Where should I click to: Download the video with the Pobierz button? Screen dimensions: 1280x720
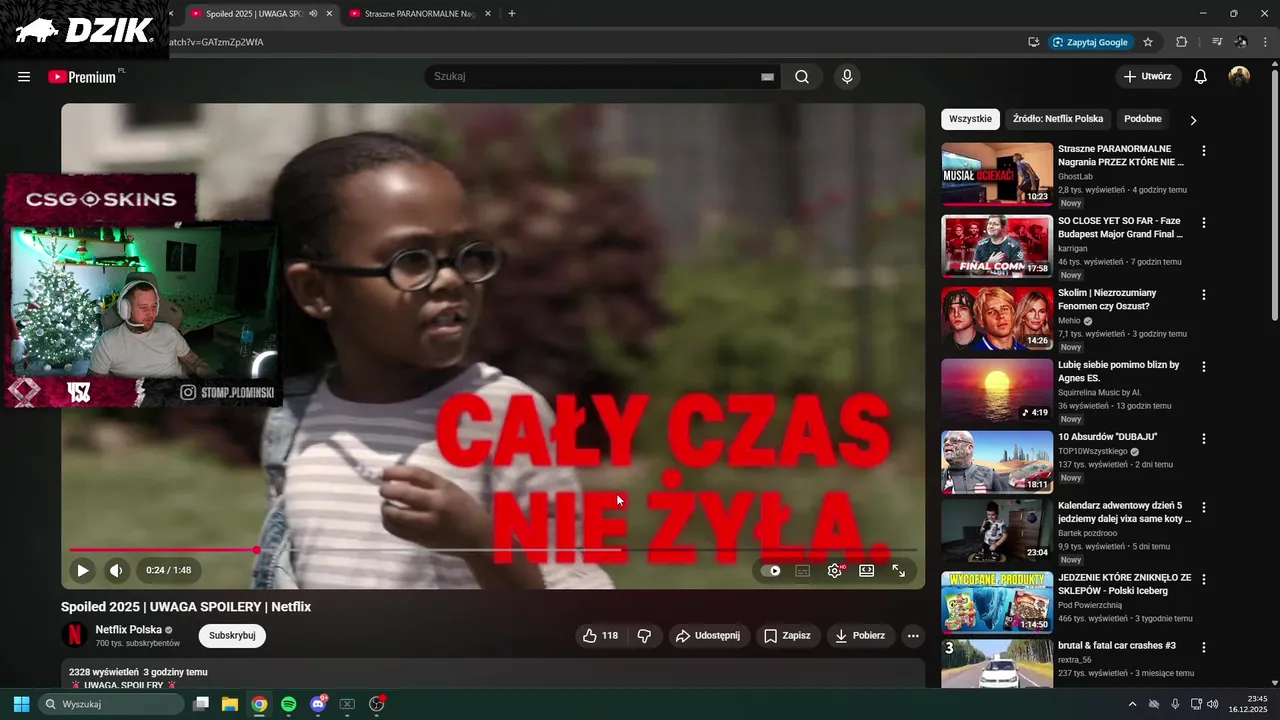860,636
